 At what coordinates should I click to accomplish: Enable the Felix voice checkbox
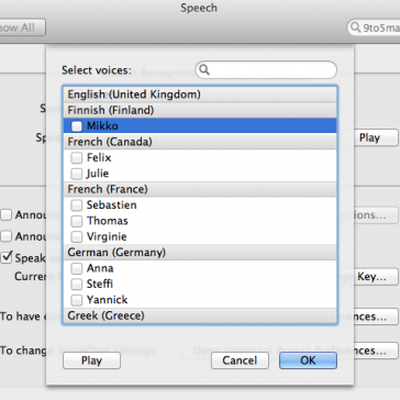tap(76, 158)
